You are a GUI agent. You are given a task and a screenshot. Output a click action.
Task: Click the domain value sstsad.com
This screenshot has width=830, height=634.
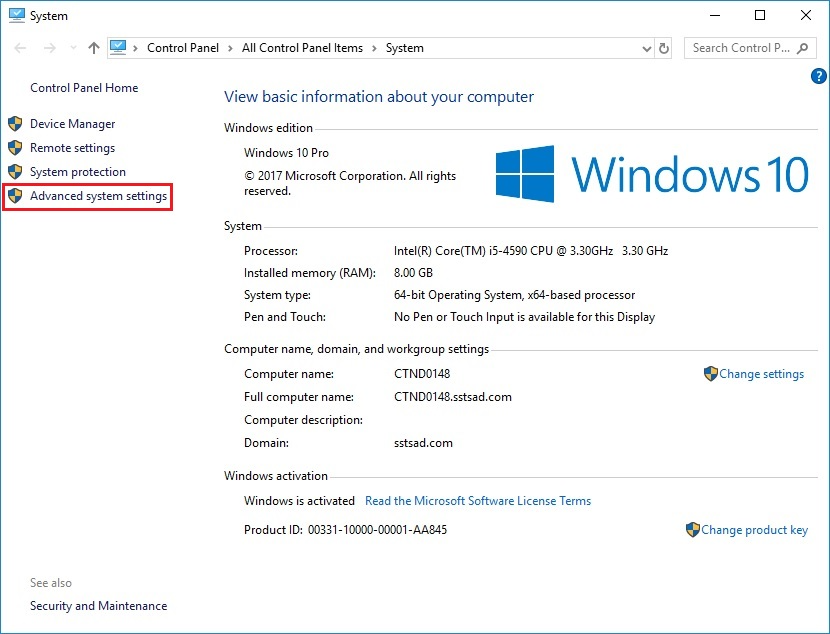(x=423, y=443)
